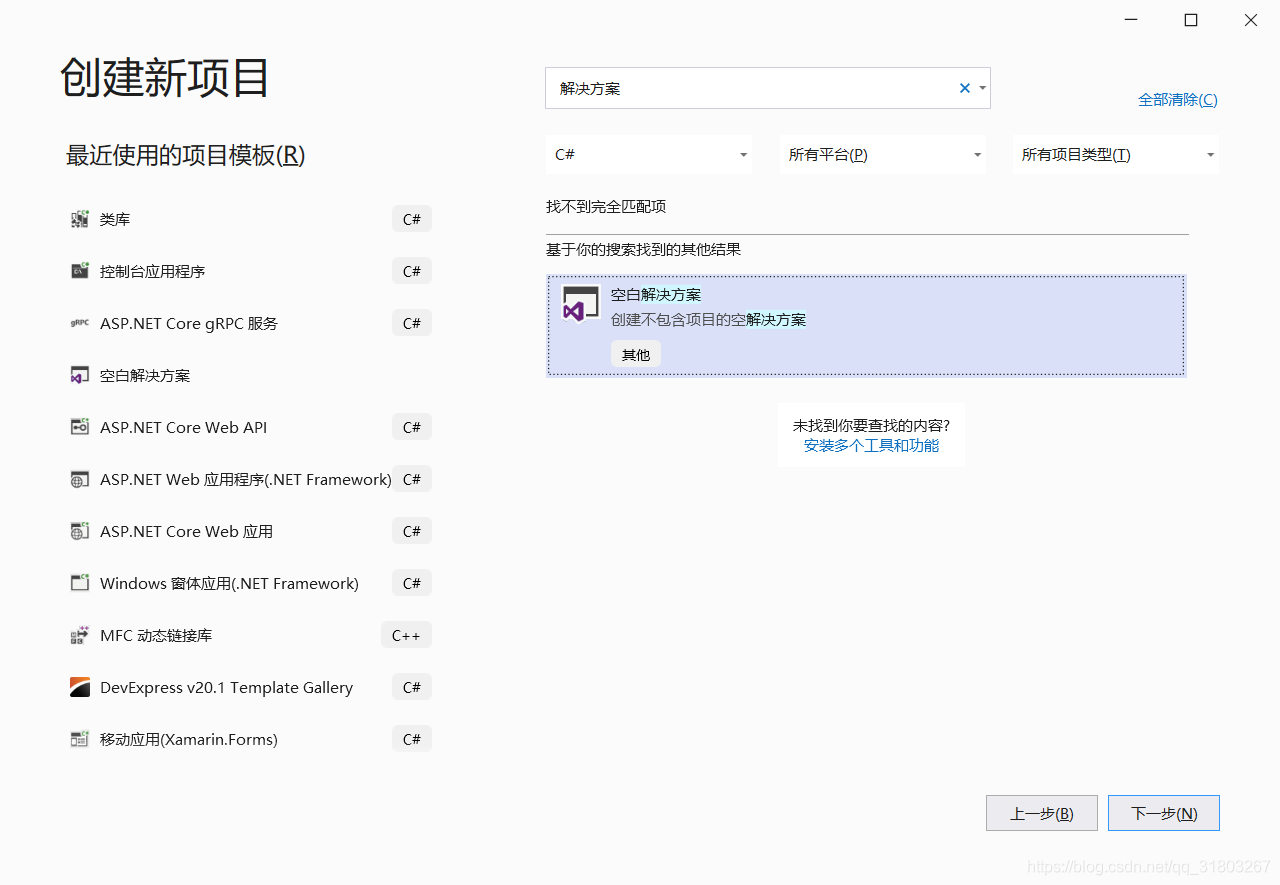Screen dimensions: 1280x885
Task: Click the 全部清除 link
Action: 1178,99
